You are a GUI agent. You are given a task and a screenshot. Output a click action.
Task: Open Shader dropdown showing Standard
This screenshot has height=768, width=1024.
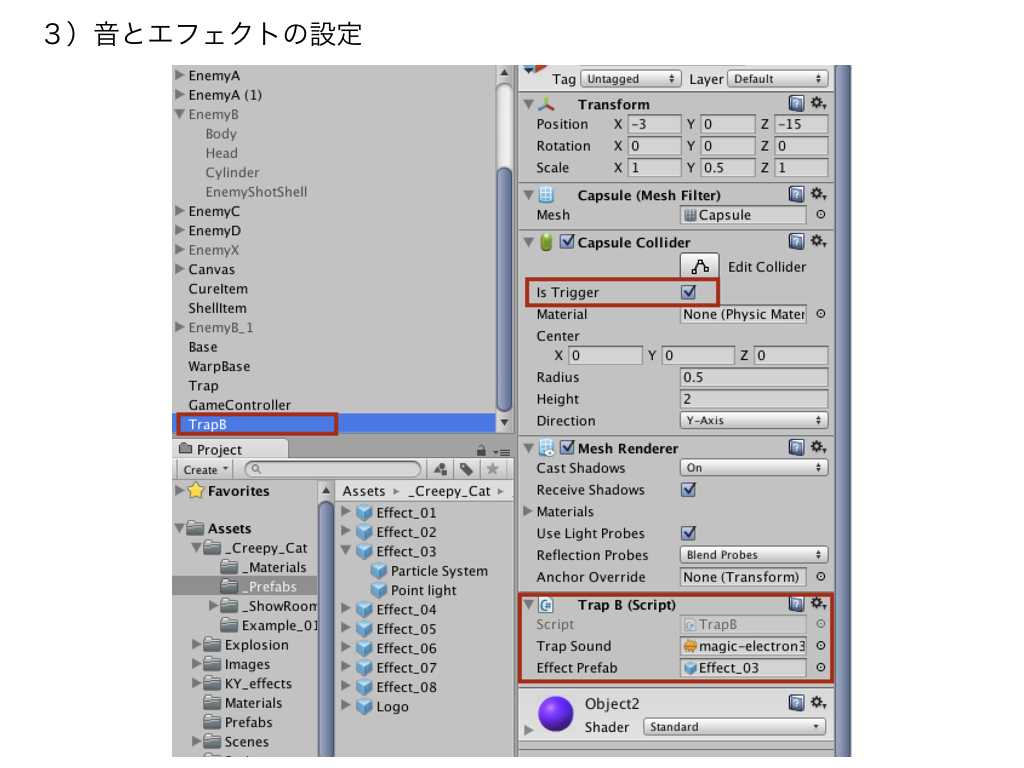(x=734, y=727)
